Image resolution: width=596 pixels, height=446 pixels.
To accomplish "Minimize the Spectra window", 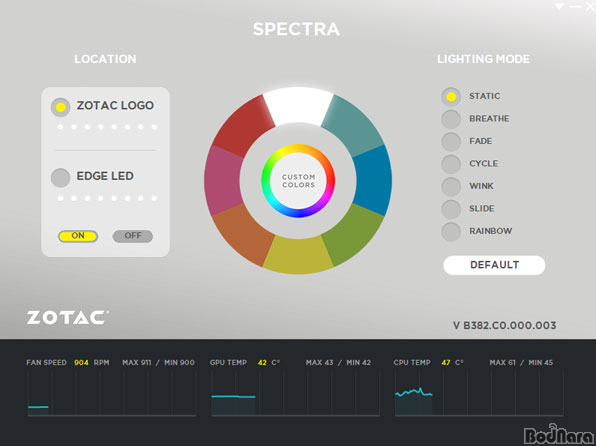I will (x=575, y=6).
